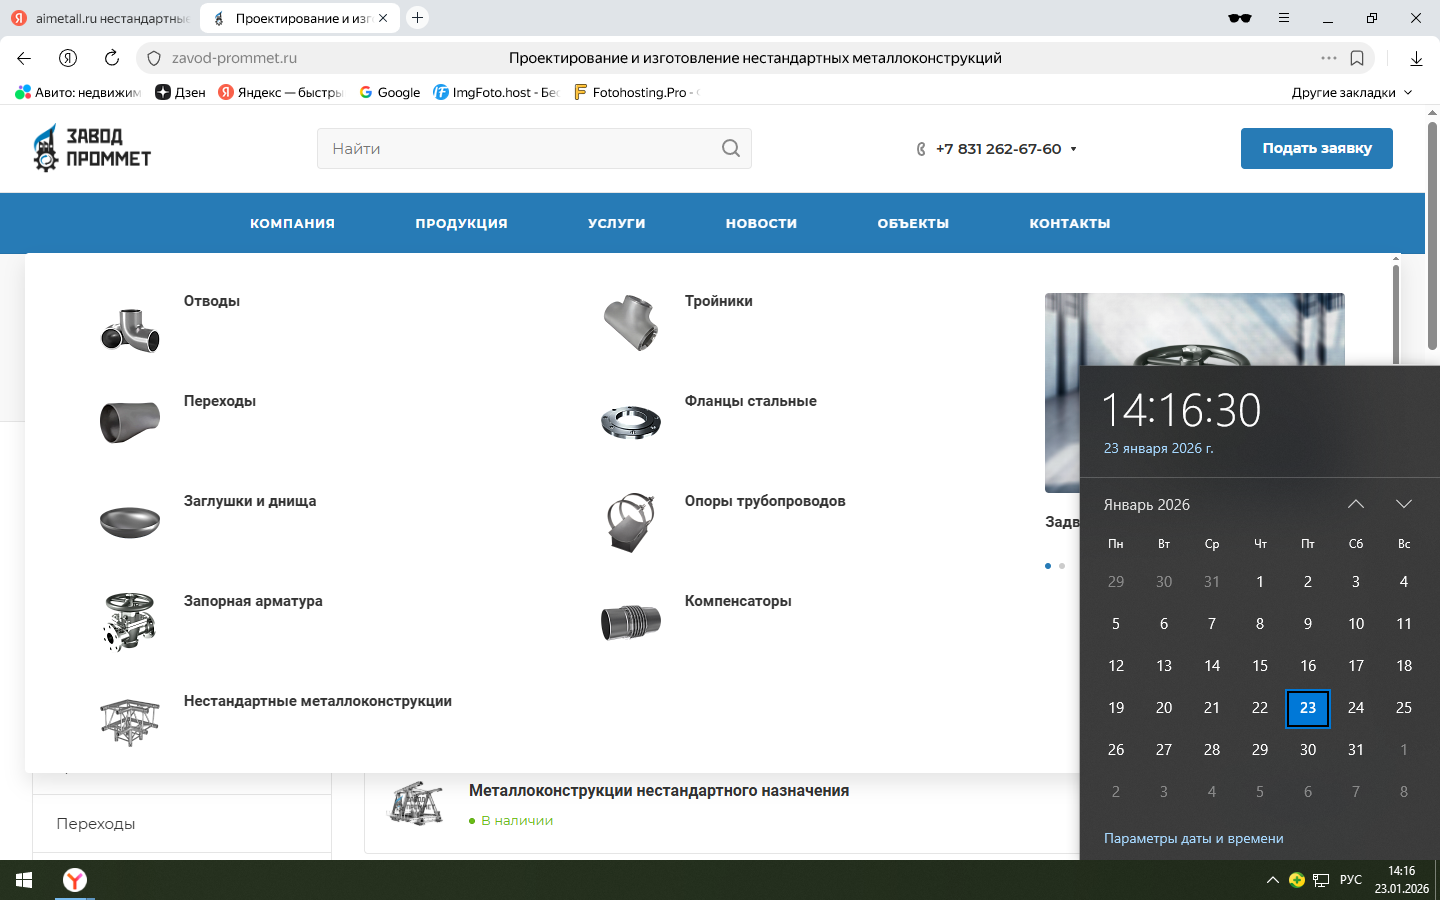Click the Фланцы стальные flange image
The height and width of the screenshot is (900, 1440).
(631, 423)
